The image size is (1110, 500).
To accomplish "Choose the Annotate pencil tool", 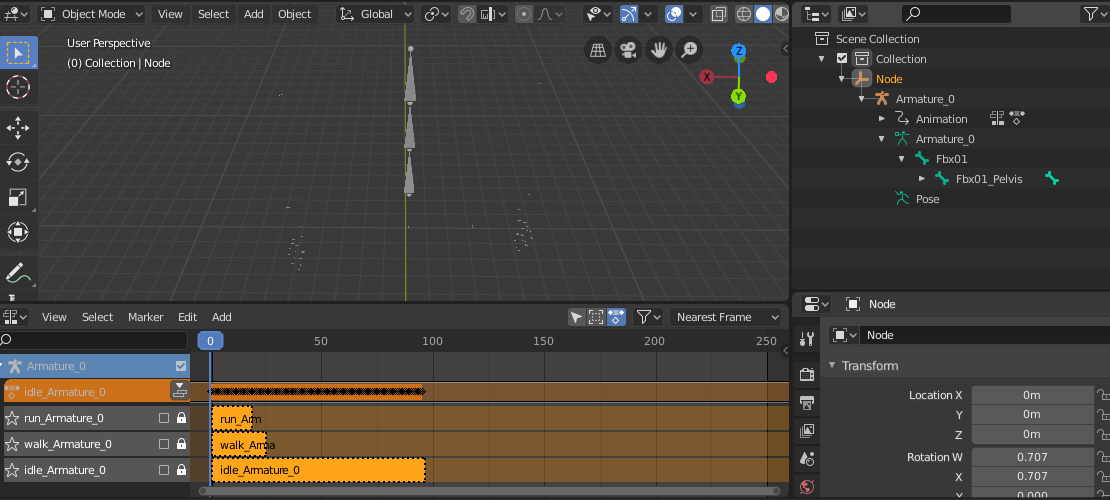I will (18, 271).
